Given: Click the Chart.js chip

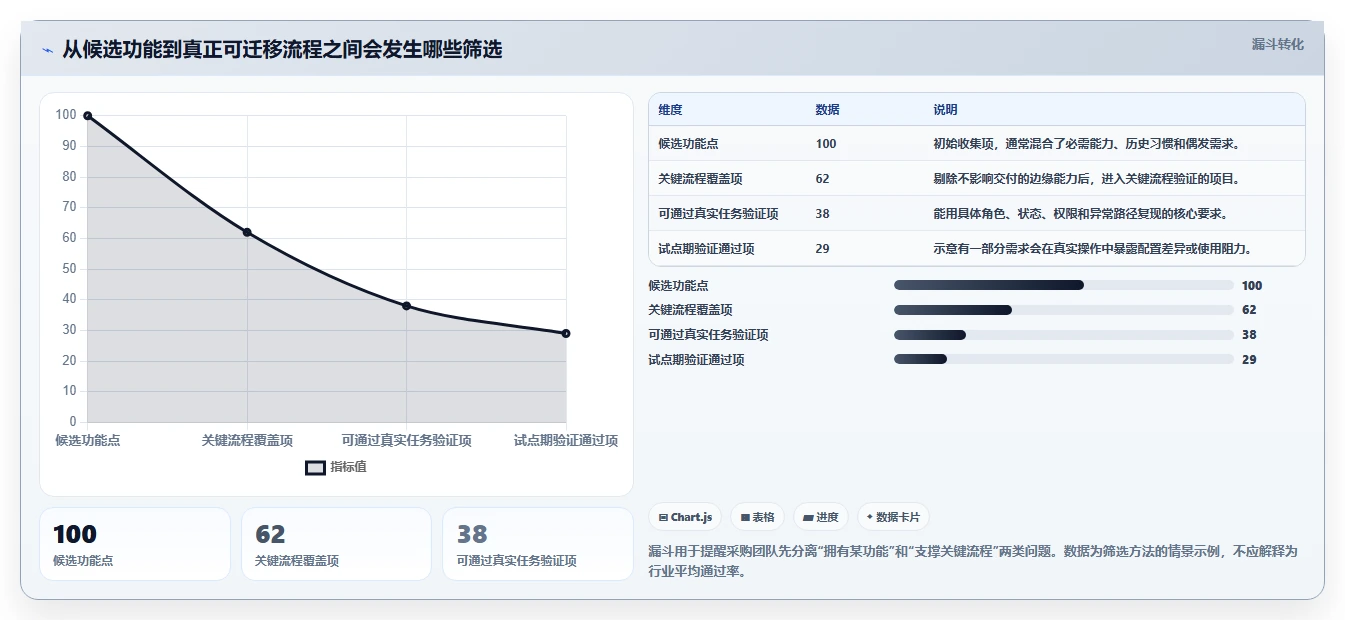Looking at the screenshot, I should coord(686,517).
